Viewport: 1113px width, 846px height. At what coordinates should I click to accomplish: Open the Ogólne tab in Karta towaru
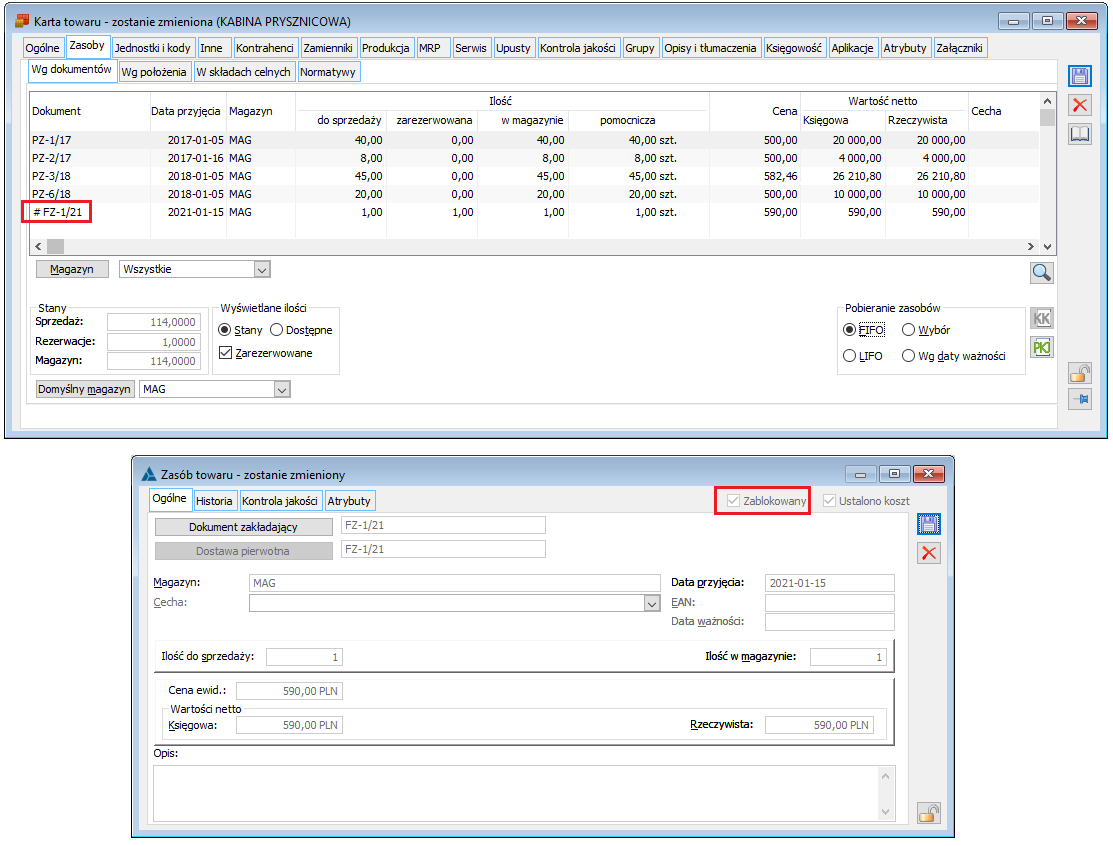pos(43,48)
